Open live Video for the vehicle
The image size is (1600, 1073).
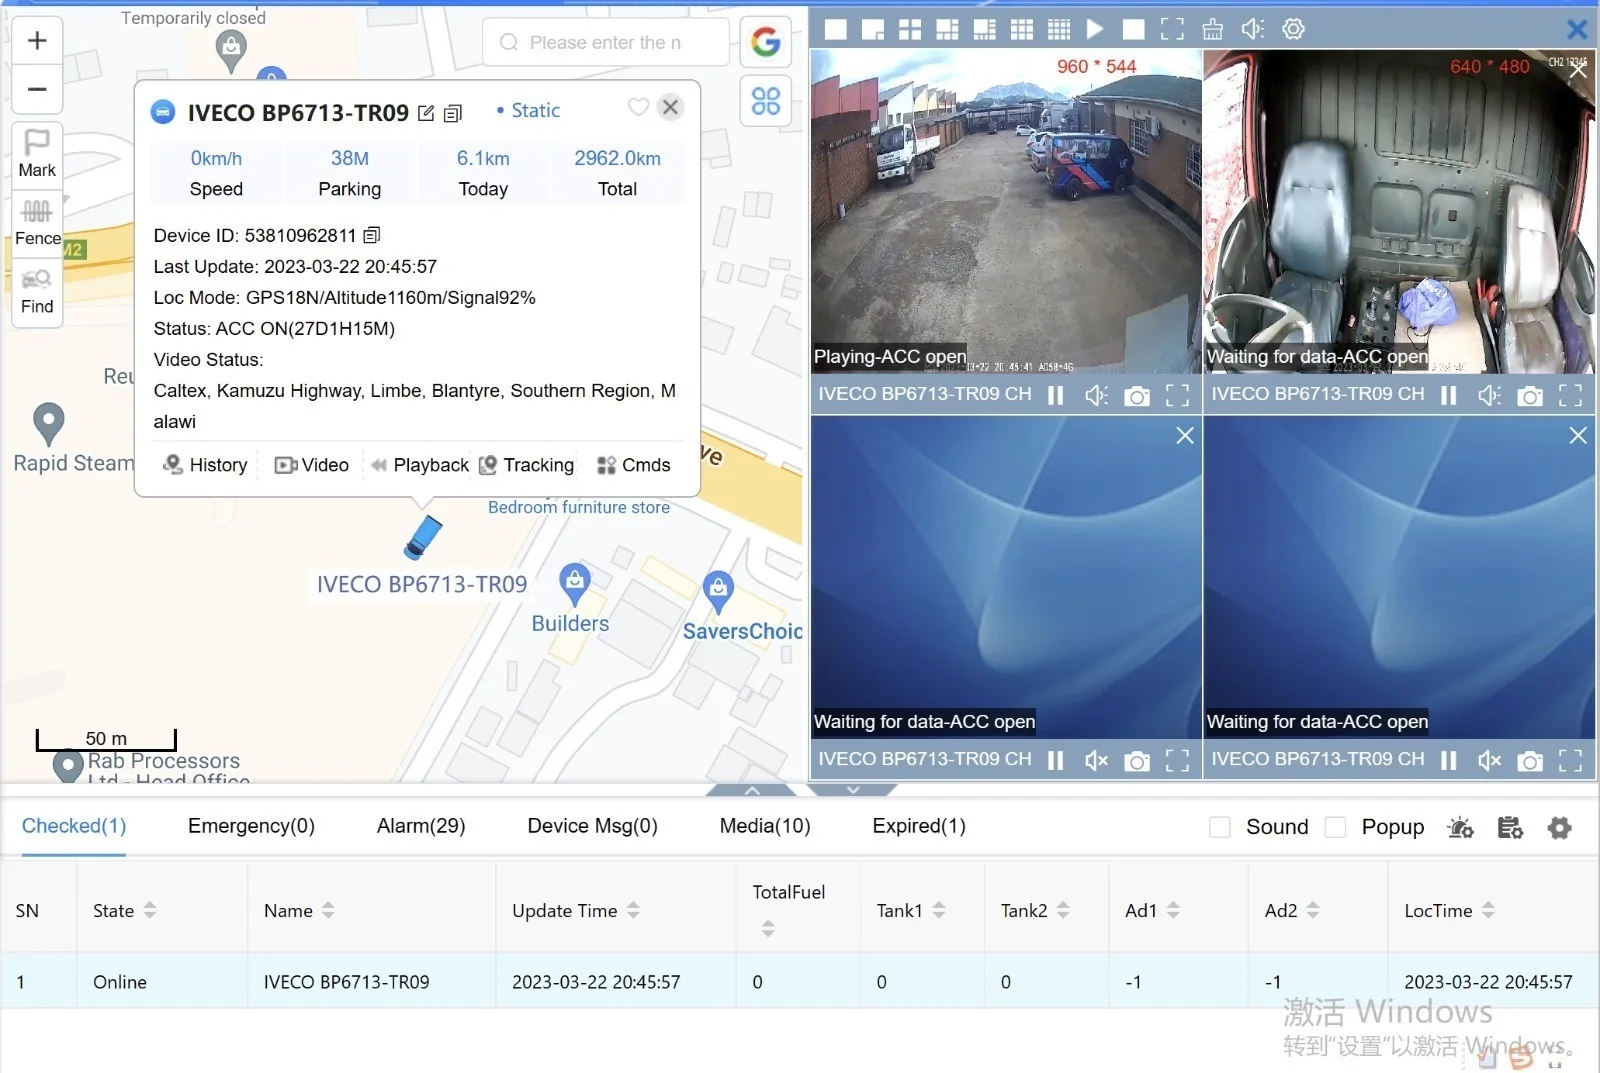(312, 465)
